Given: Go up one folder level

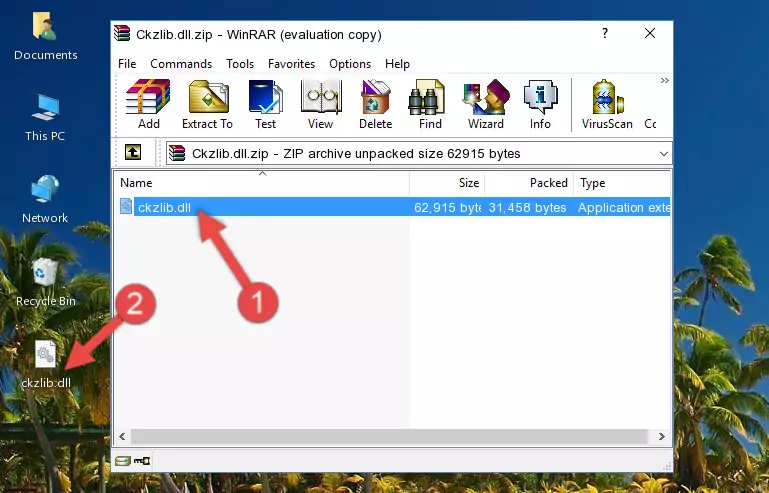Looking at the screenshot, I should pos(133,153).
